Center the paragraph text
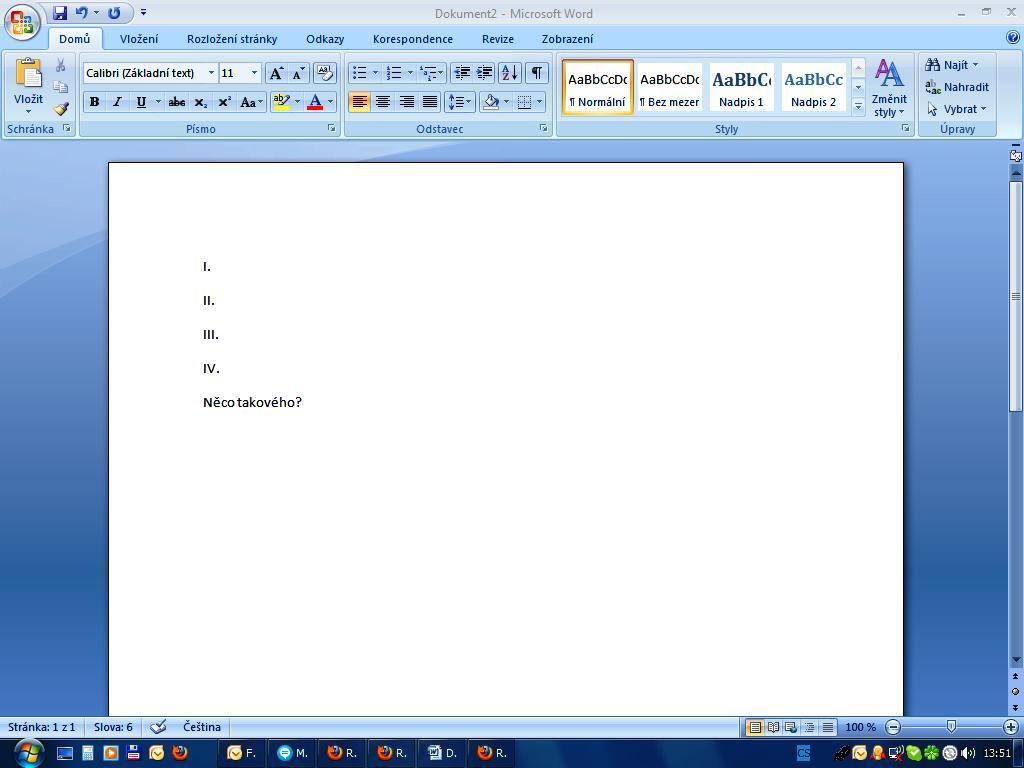Screen dimensions: 1024x768 pos(383,102)
